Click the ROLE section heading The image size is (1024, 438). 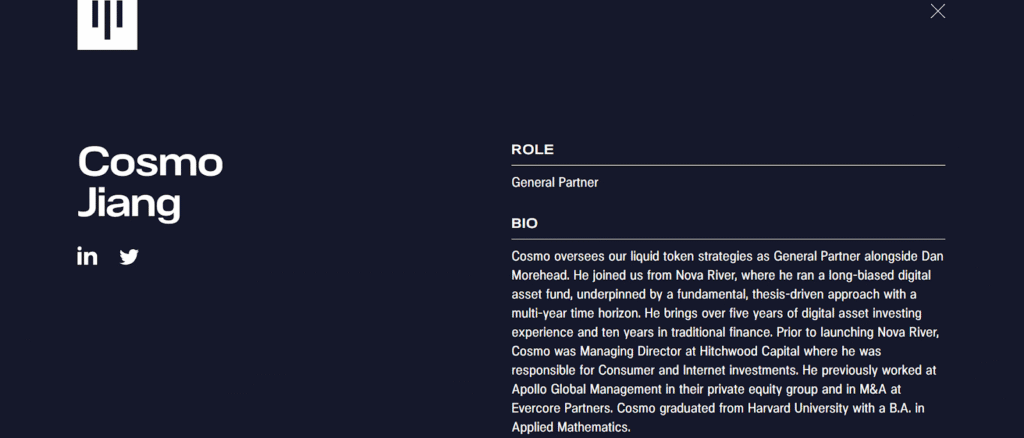[532, 149]
